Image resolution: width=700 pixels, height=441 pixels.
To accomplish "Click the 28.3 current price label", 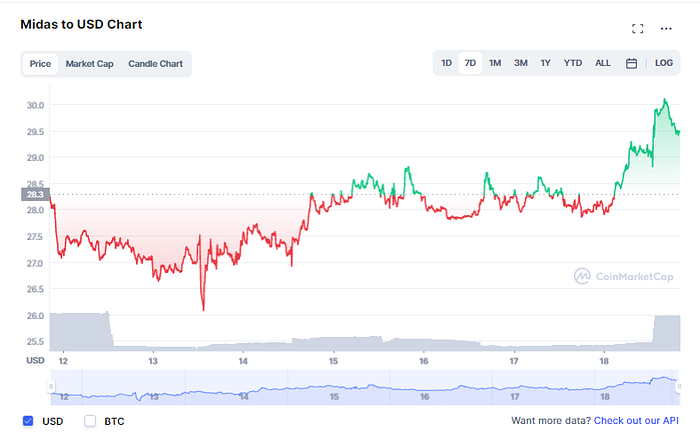I will click(35, 194).
